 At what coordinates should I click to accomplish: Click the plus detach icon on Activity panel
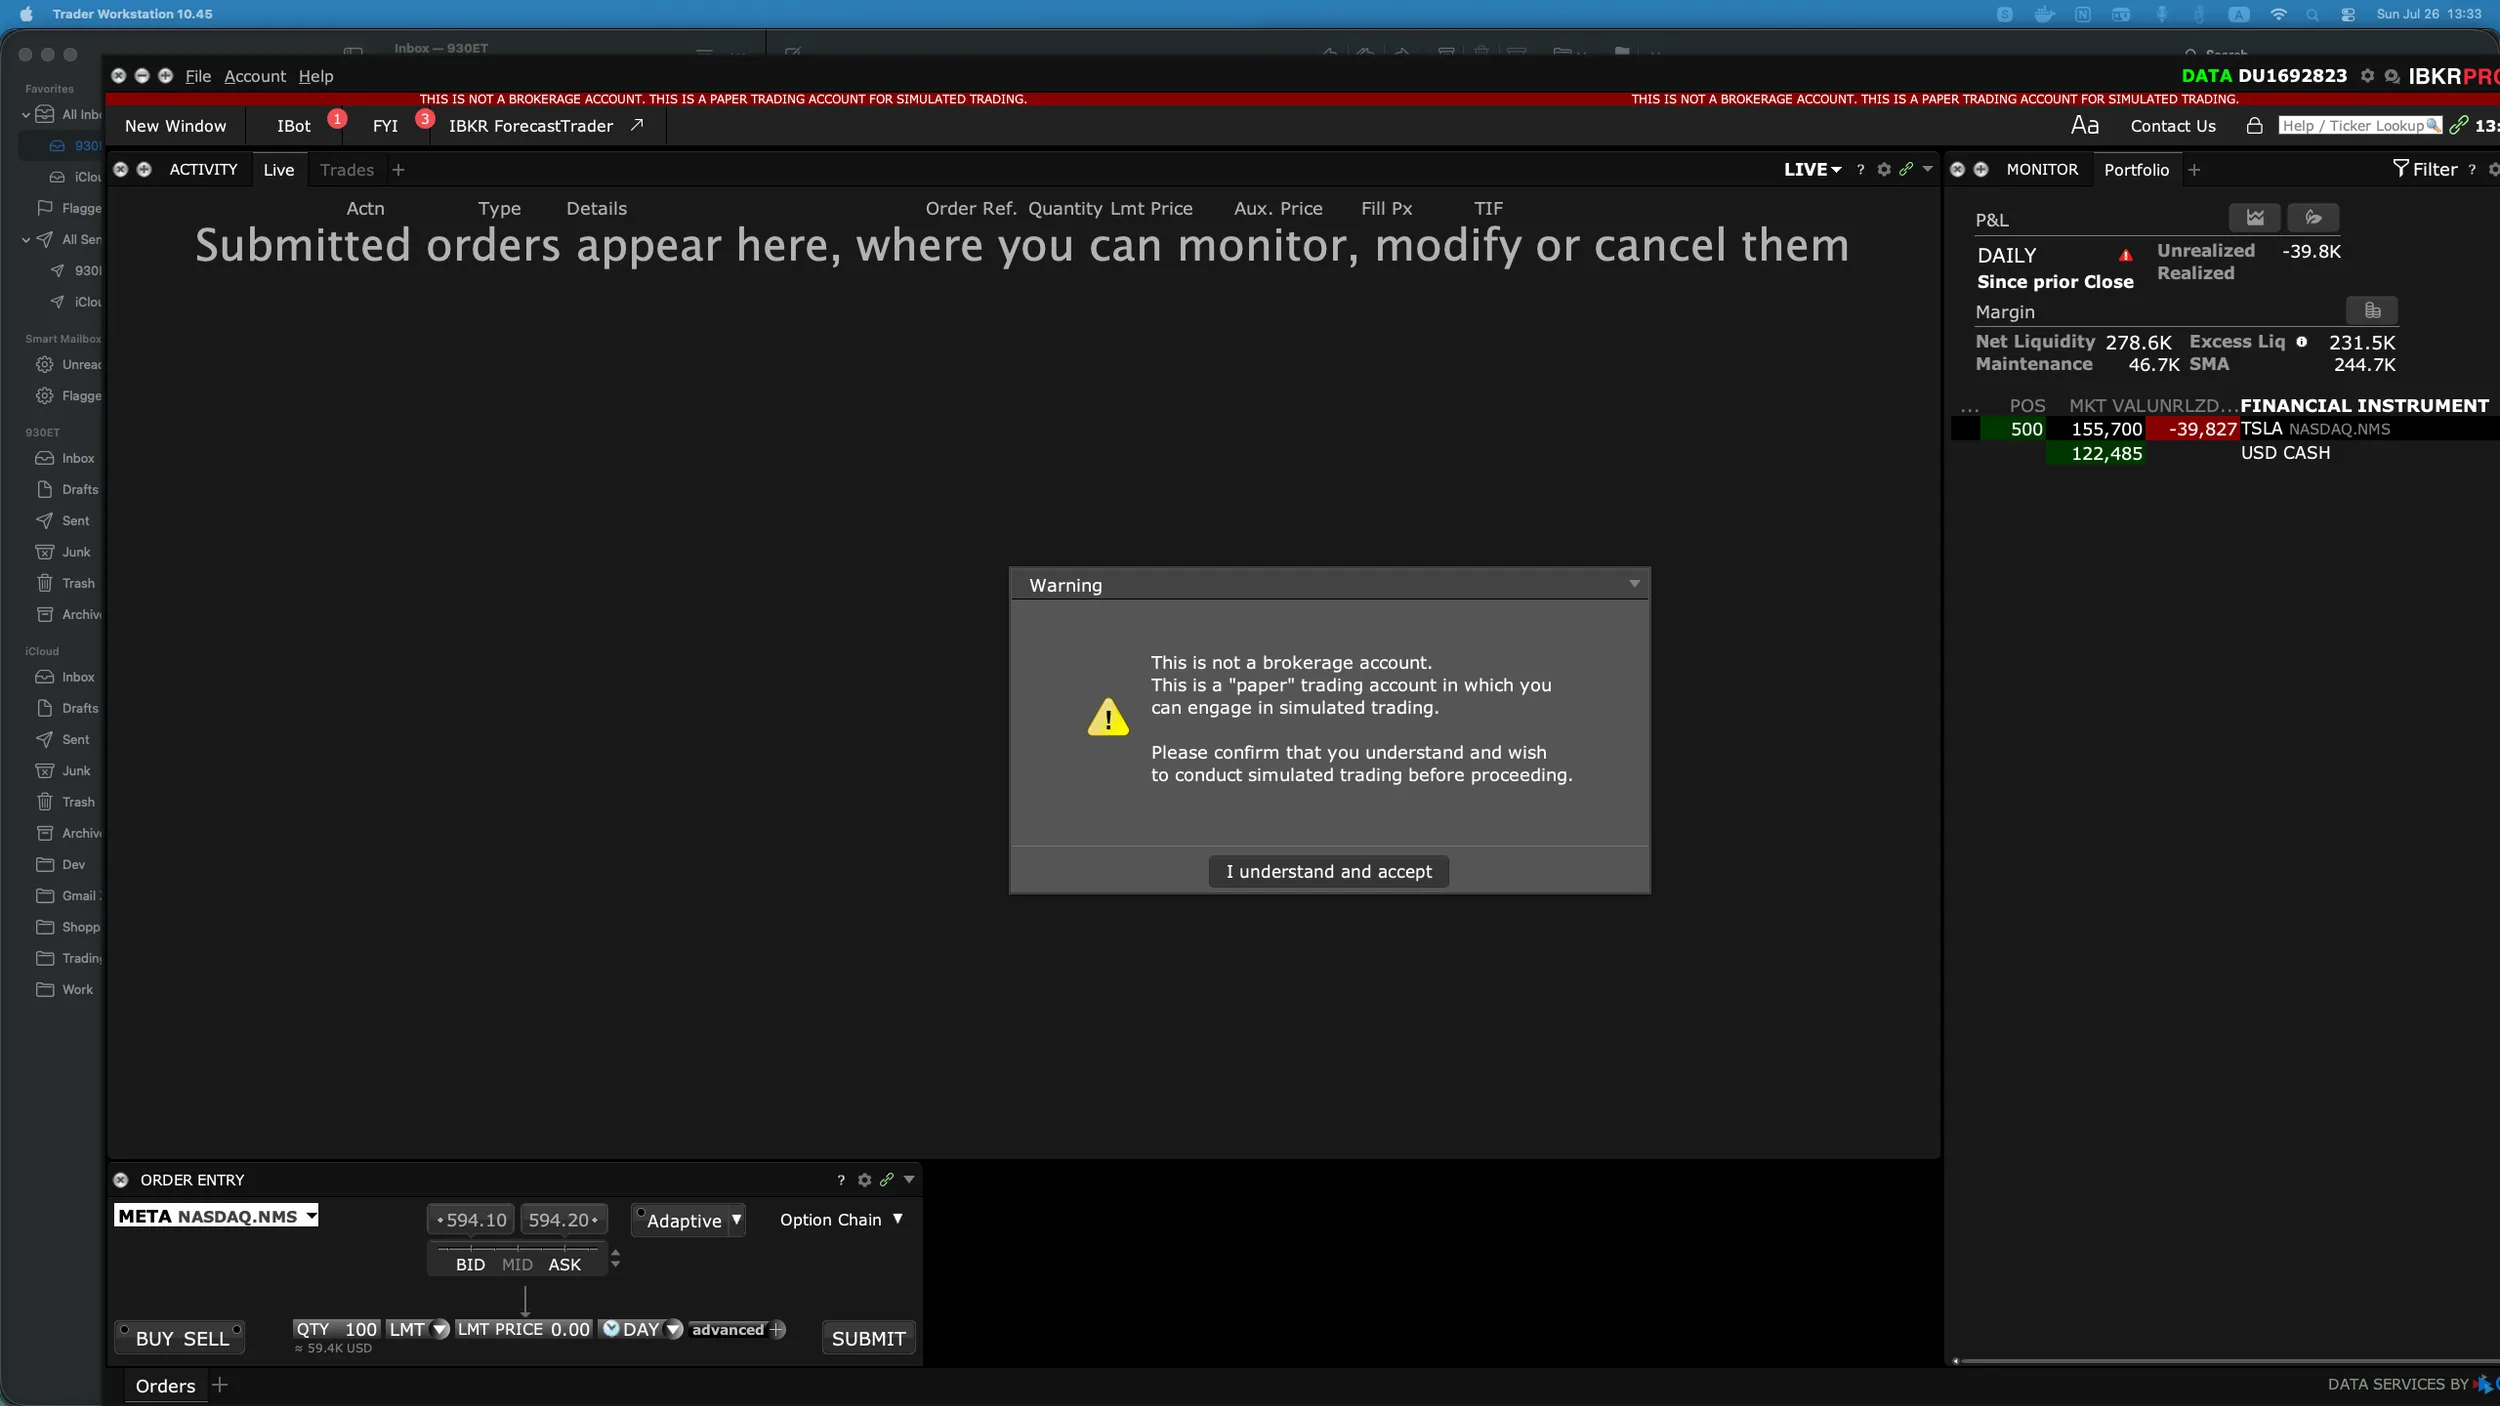[x=144, y=170]
